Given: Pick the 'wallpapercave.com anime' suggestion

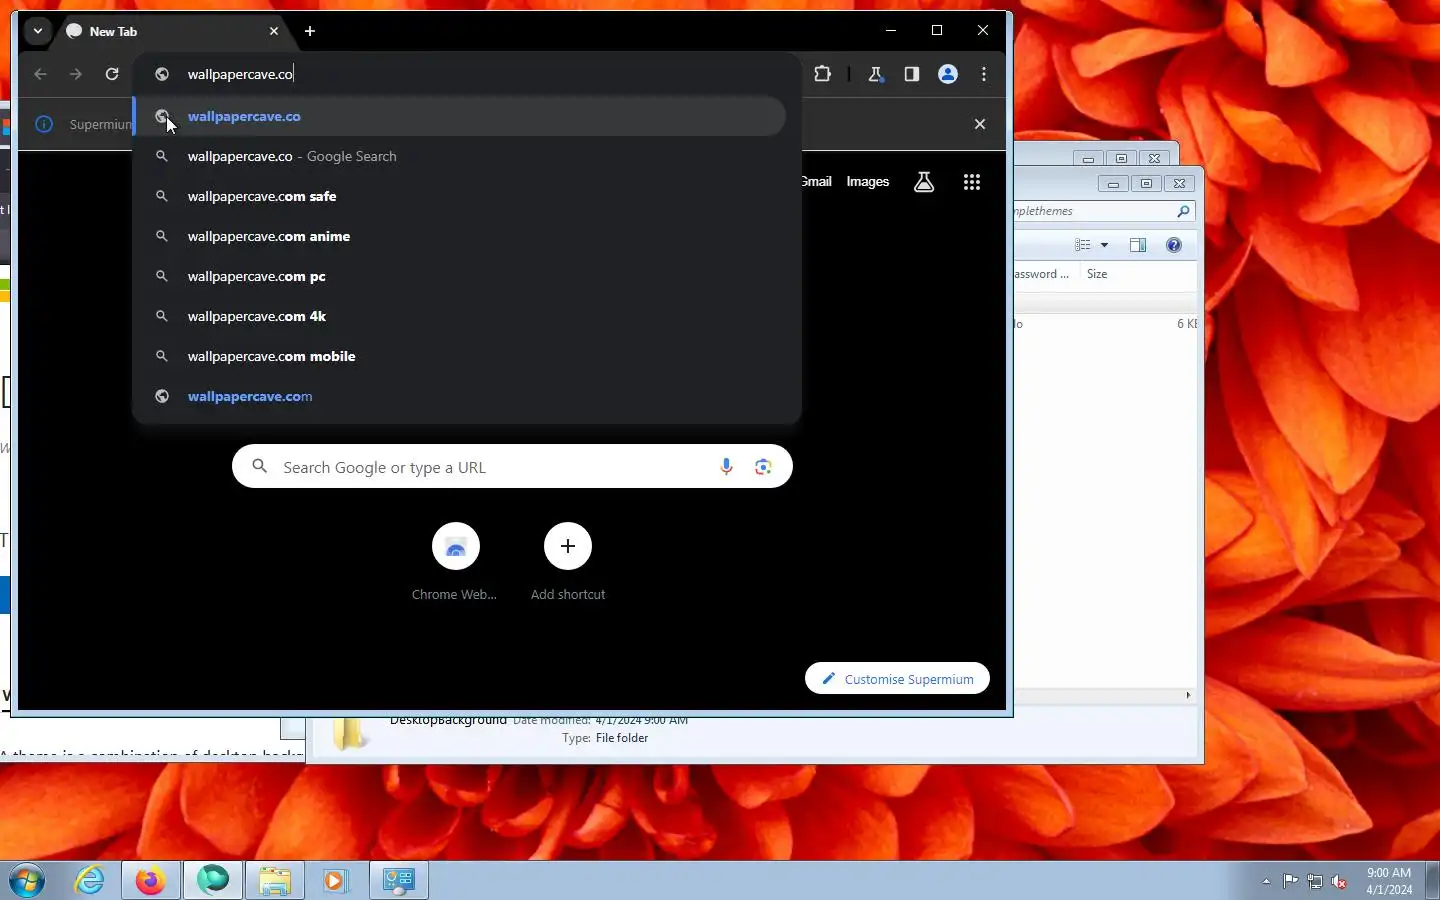Looking at the screenshot, I should [460, 236].
